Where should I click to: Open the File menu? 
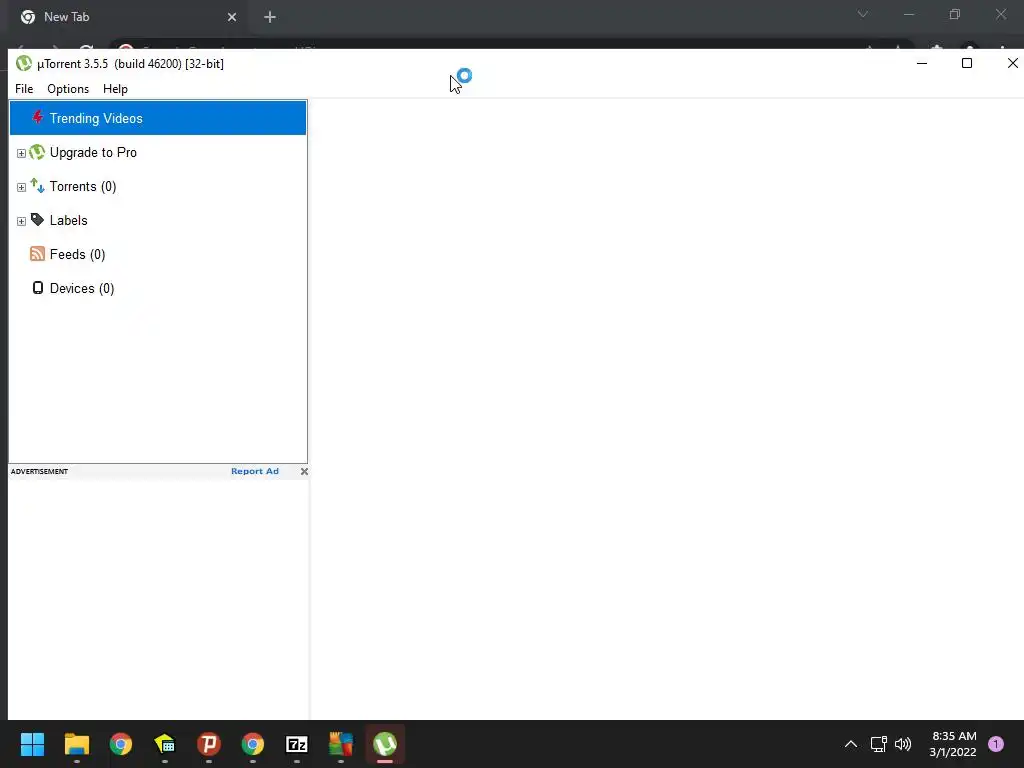(24, 89)
